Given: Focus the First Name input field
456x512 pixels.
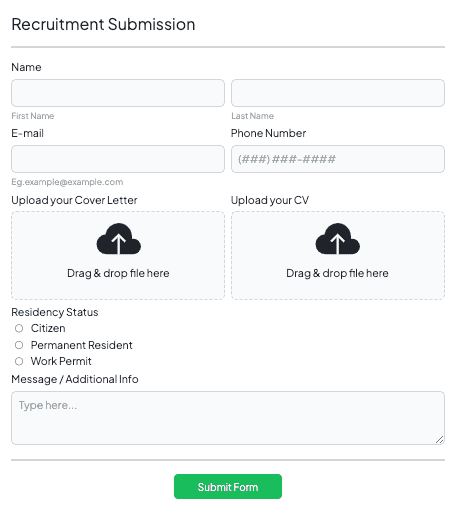Looking at the screenshot, I should [x=118, y=93].
